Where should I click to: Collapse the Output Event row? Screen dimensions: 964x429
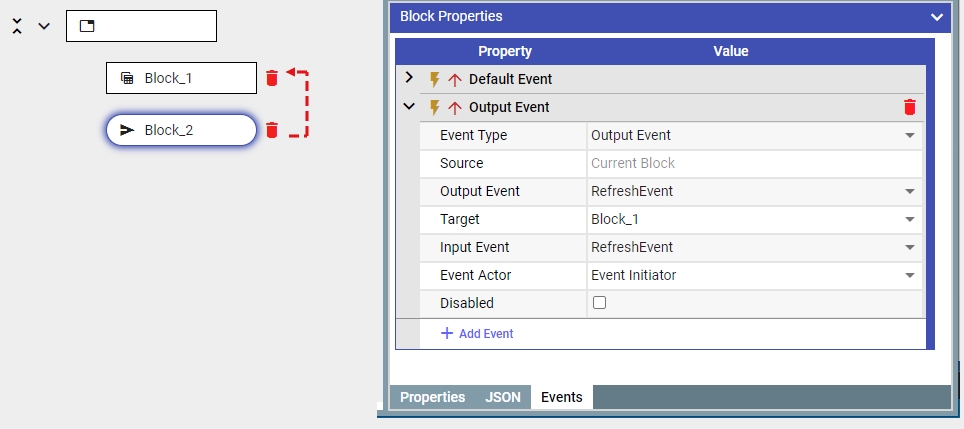[408, 107]
